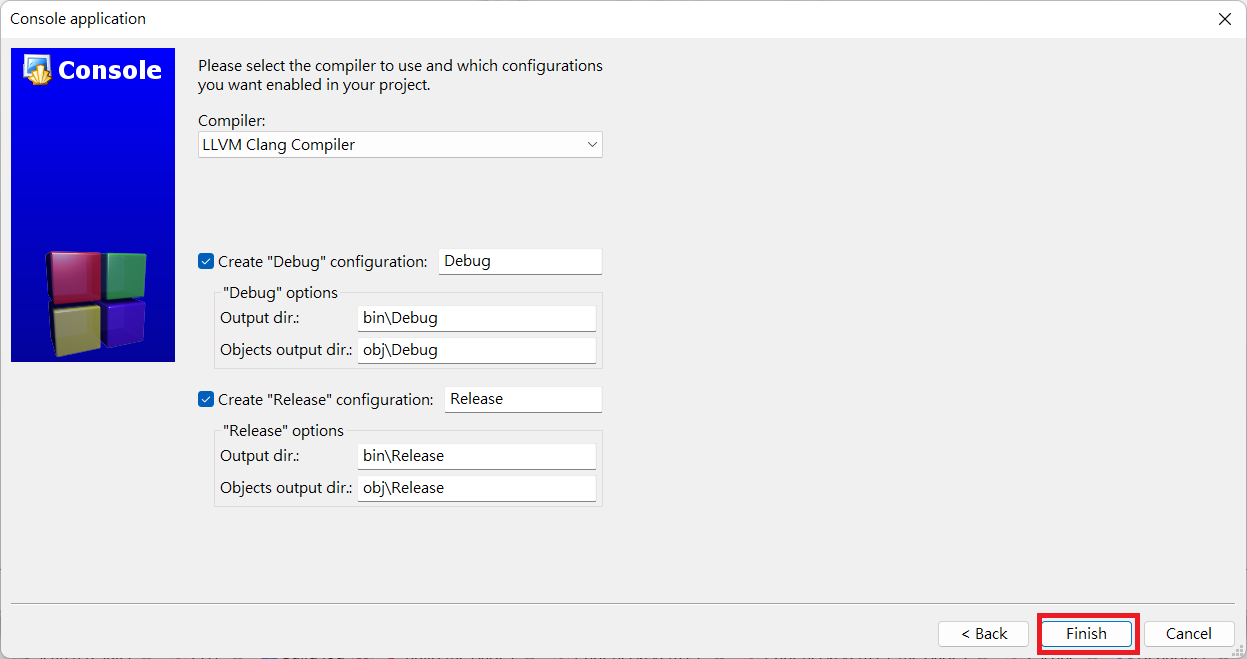Open the Compiler dropdown list
This screenshot has height=659, width=1247.
[x=400, y=145]
